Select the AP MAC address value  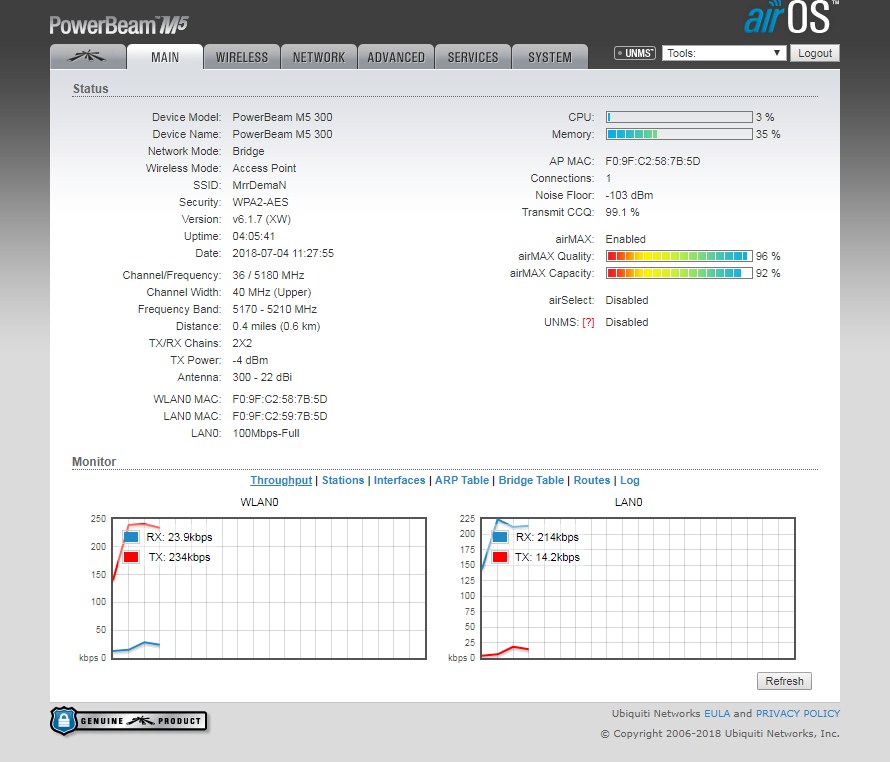(653, 161)
